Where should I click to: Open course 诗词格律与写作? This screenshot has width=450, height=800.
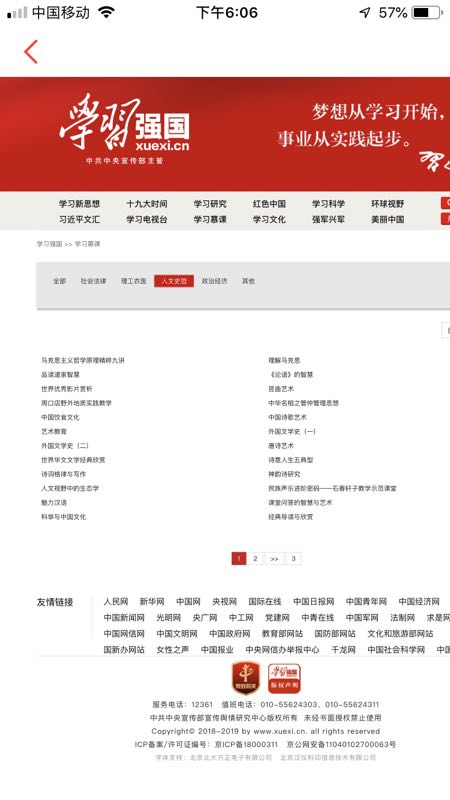tap(63, 474)
